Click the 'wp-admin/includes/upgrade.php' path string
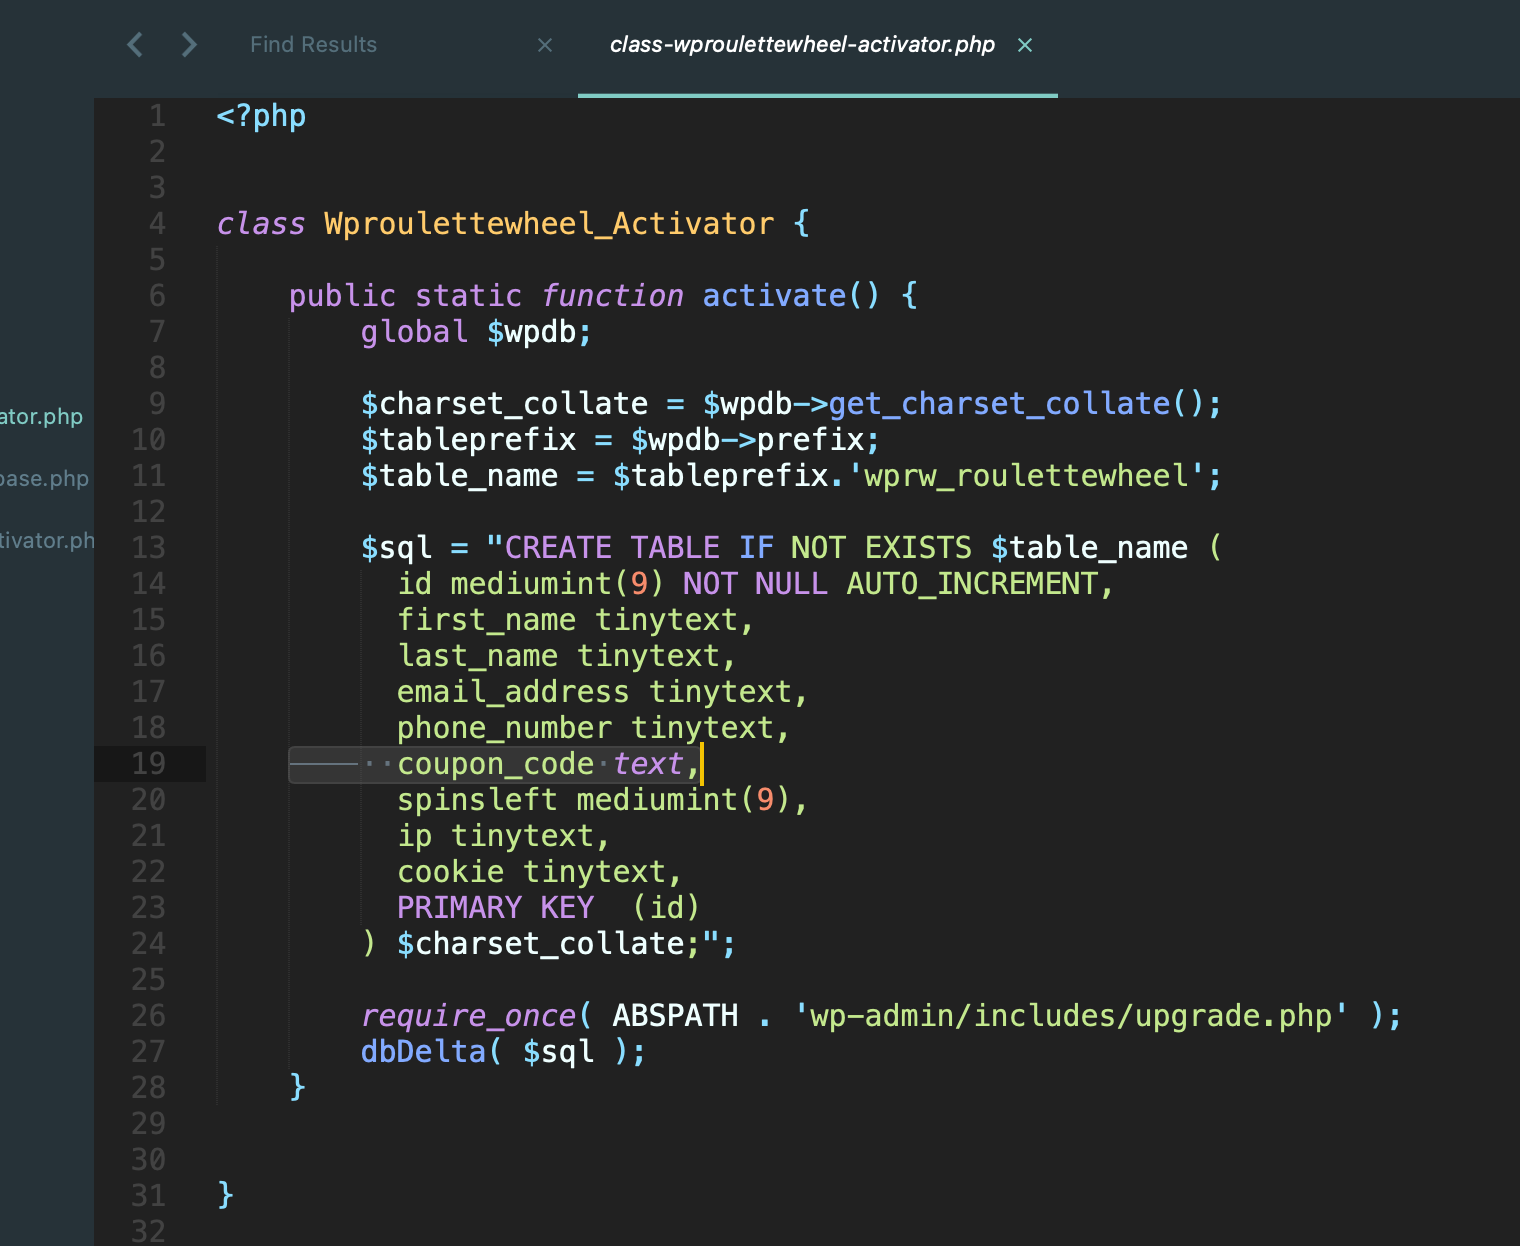The width and height of the screenshot is (1520, 1246). [x=1071, y=1015]
